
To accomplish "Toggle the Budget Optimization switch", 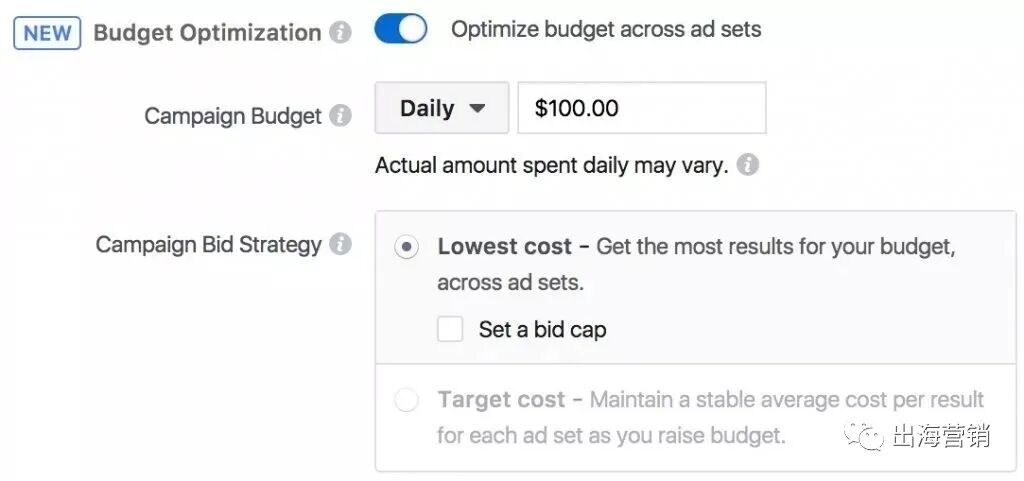I will pyautogui.click(x=400, y=30).
